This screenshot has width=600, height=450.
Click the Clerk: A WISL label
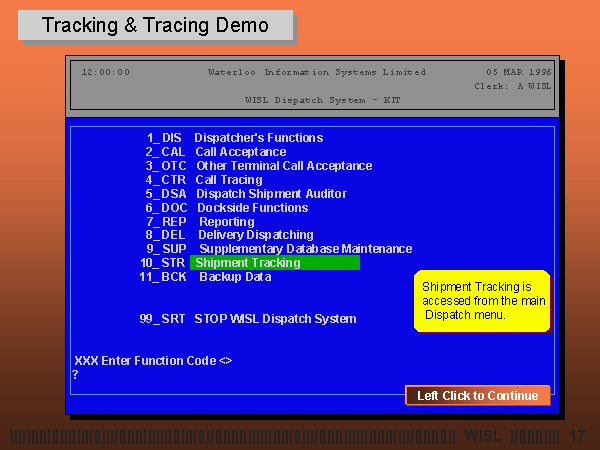[513, 86]
